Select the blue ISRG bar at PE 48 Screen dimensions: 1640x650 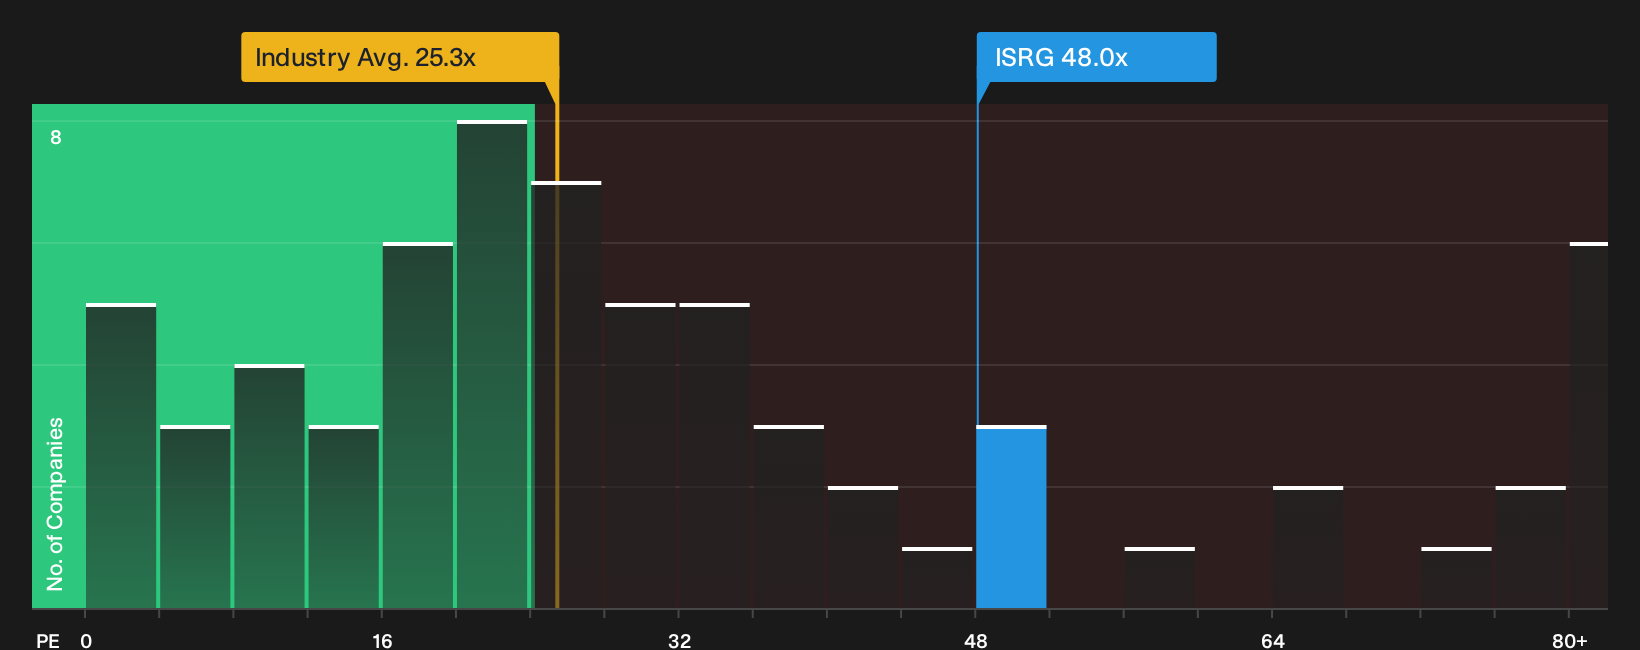coord(1011,517)
